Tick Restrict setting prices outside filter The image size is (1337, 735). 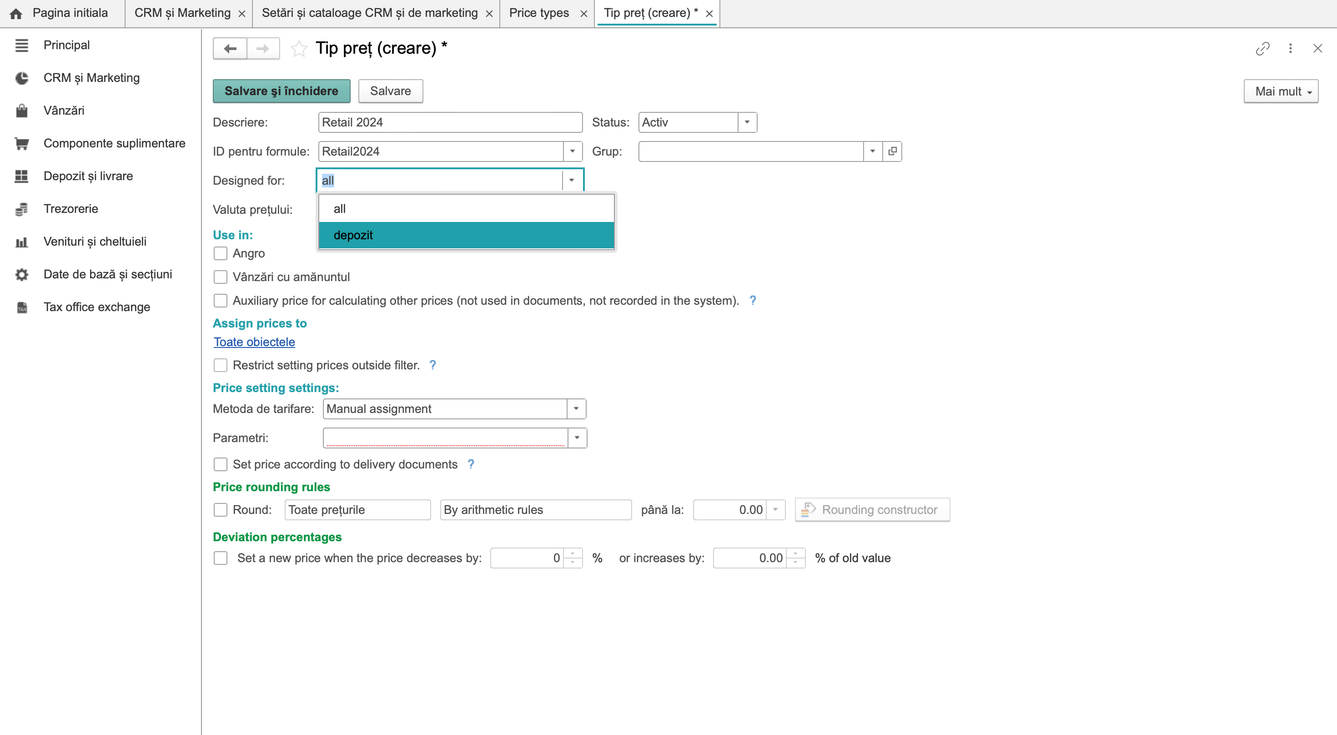click(x=220, y=365)
